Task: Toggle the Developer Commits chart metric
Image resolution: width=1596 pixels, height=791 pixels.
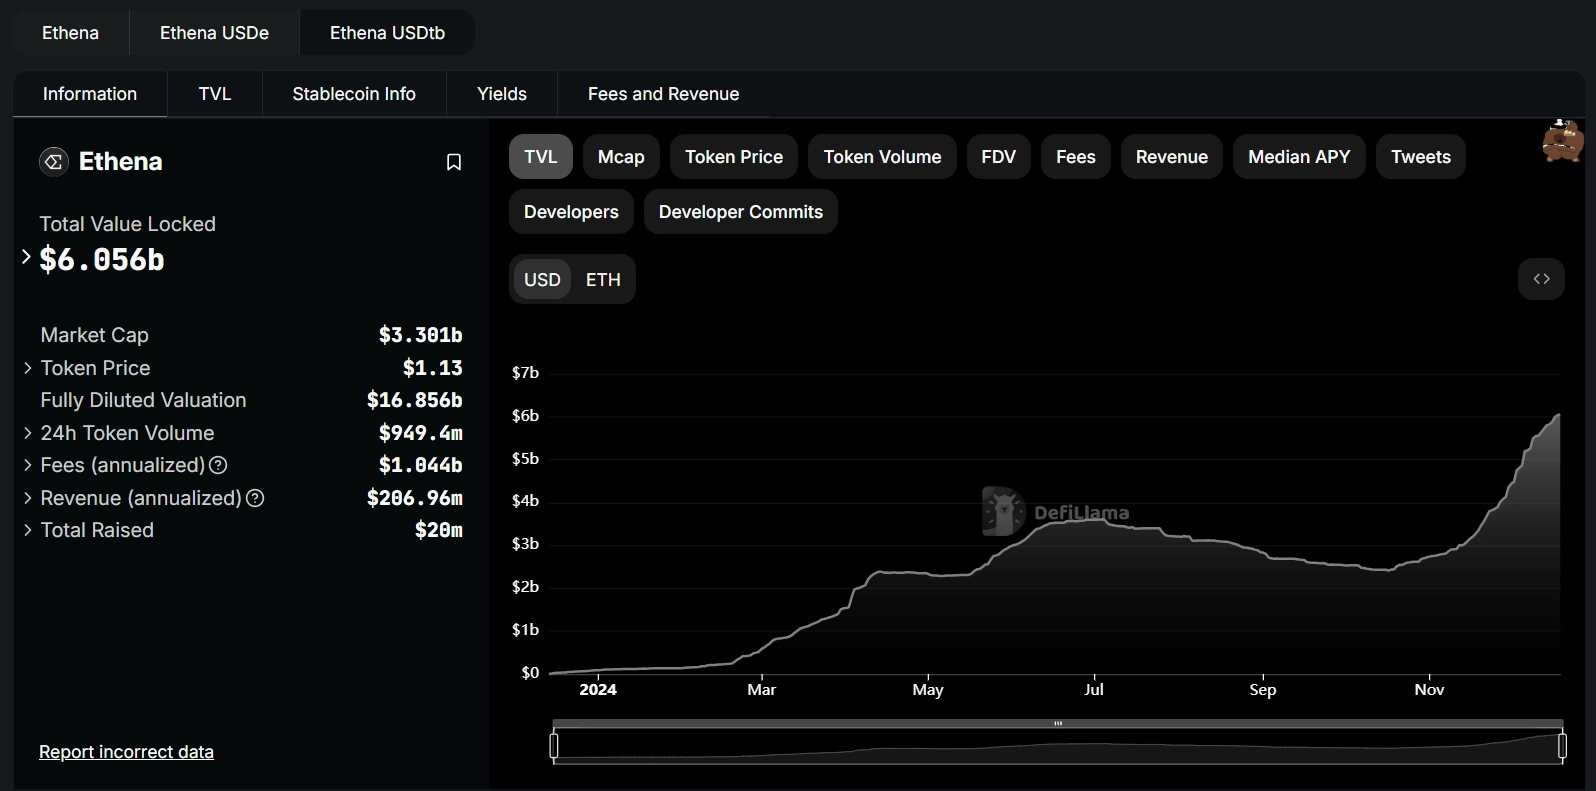Action: pos(741,212)
